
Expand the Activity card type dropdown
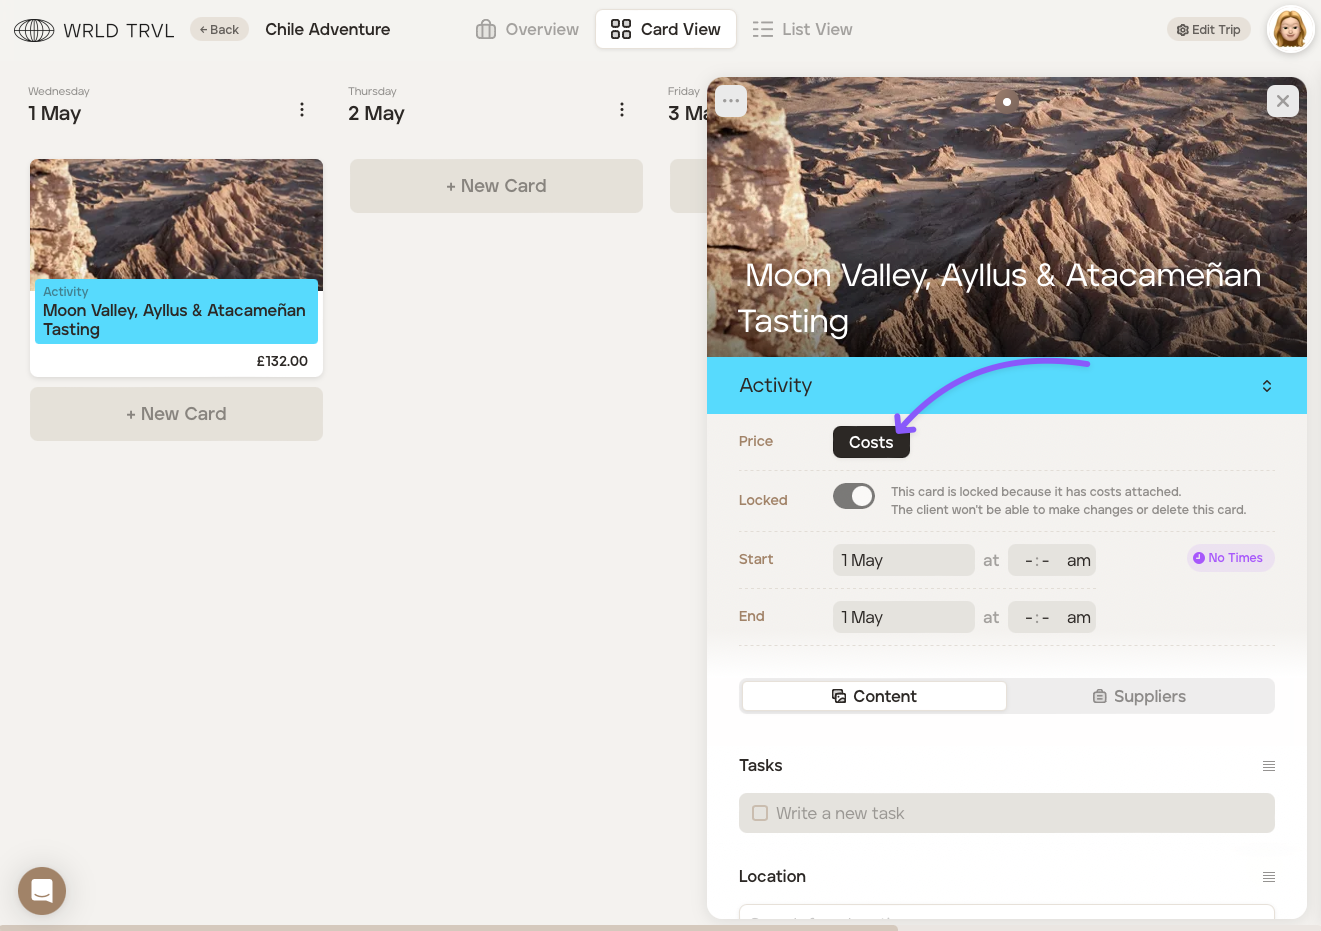click(1266, 386)
